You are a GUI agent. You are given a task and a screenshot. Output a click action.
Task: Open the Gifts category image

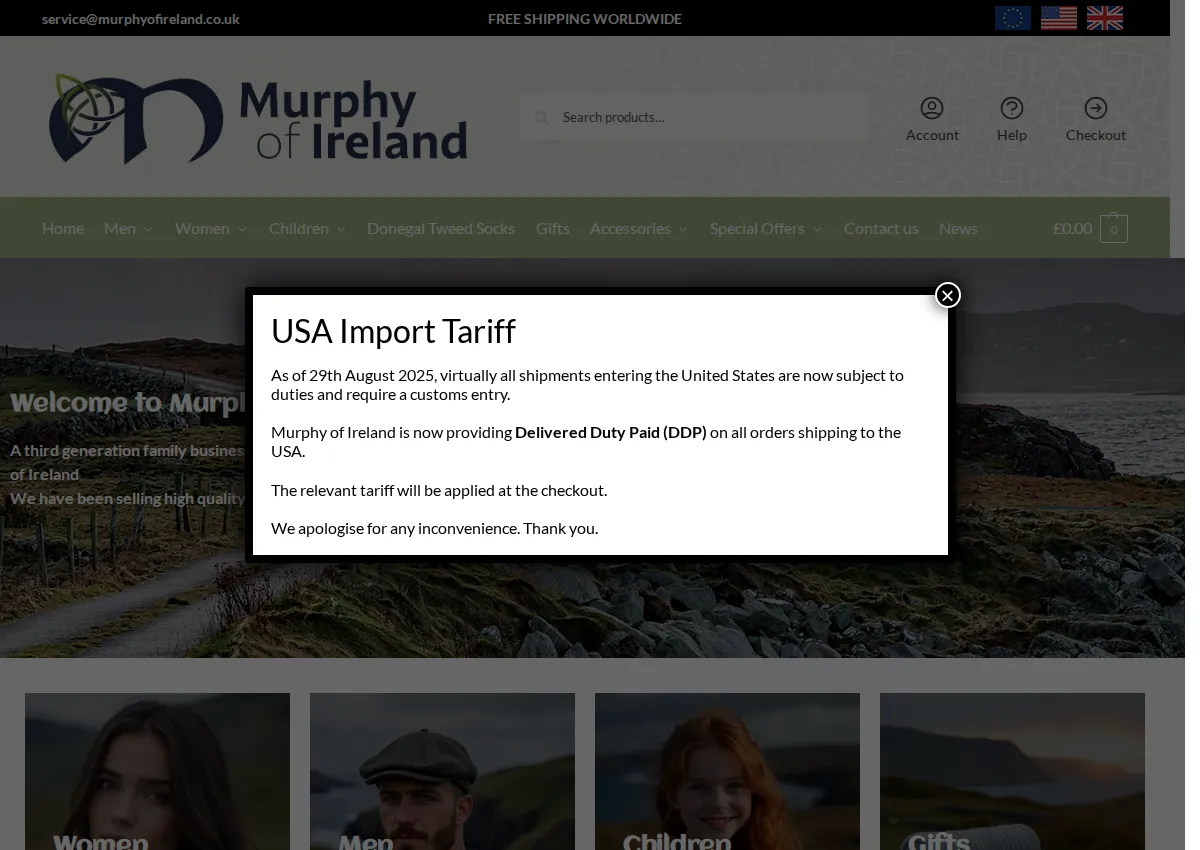(x=1012, y=771)
